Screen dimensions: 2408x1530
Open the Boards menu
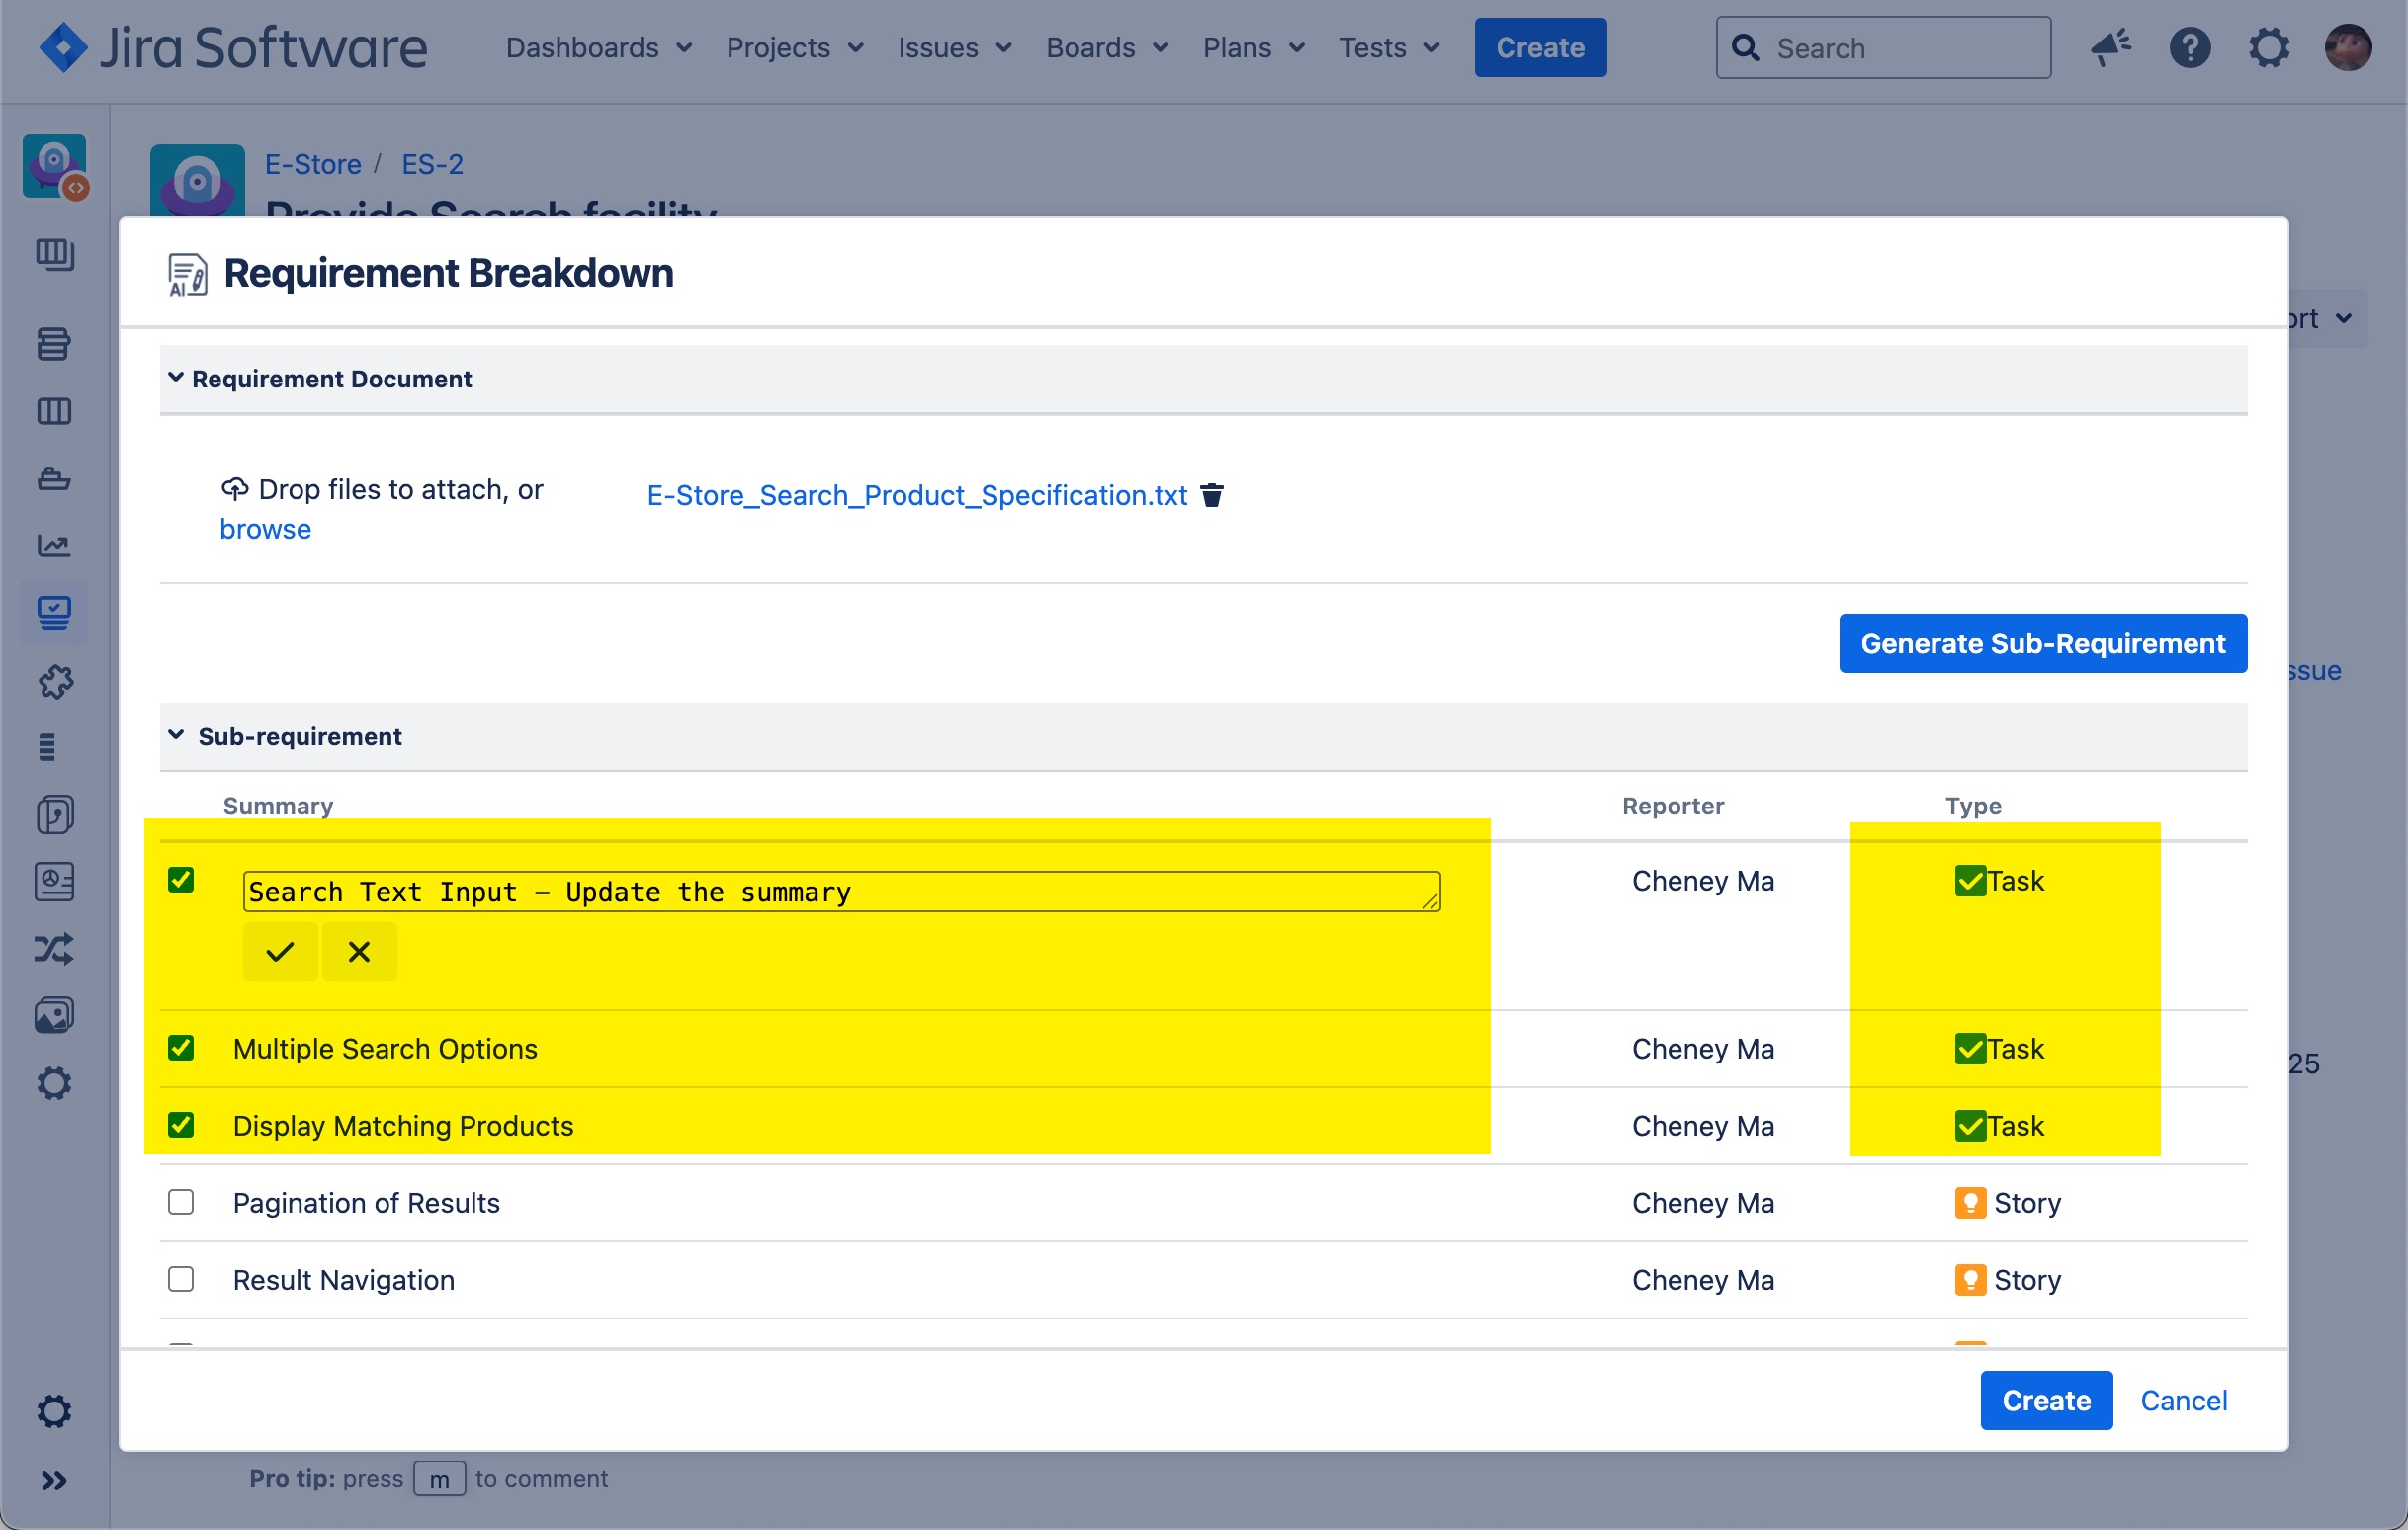1106,48
